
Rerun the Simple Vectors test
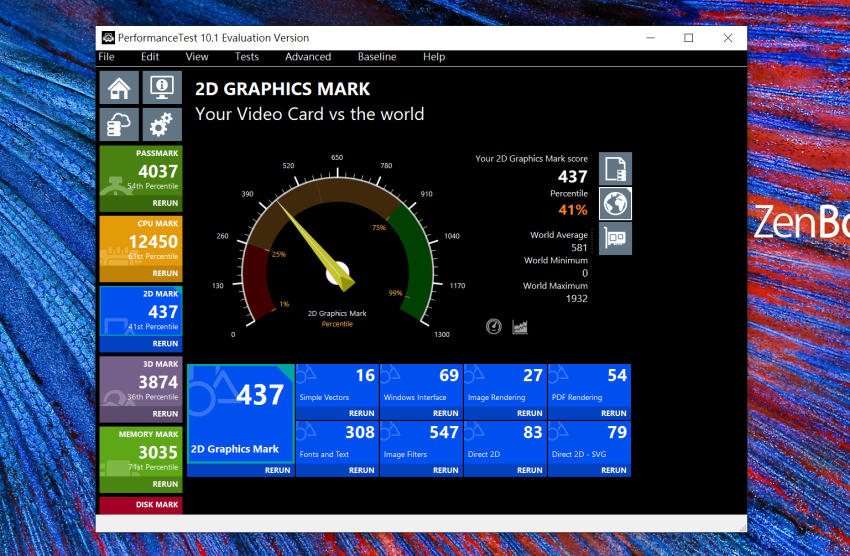click(x=362, y=413)
